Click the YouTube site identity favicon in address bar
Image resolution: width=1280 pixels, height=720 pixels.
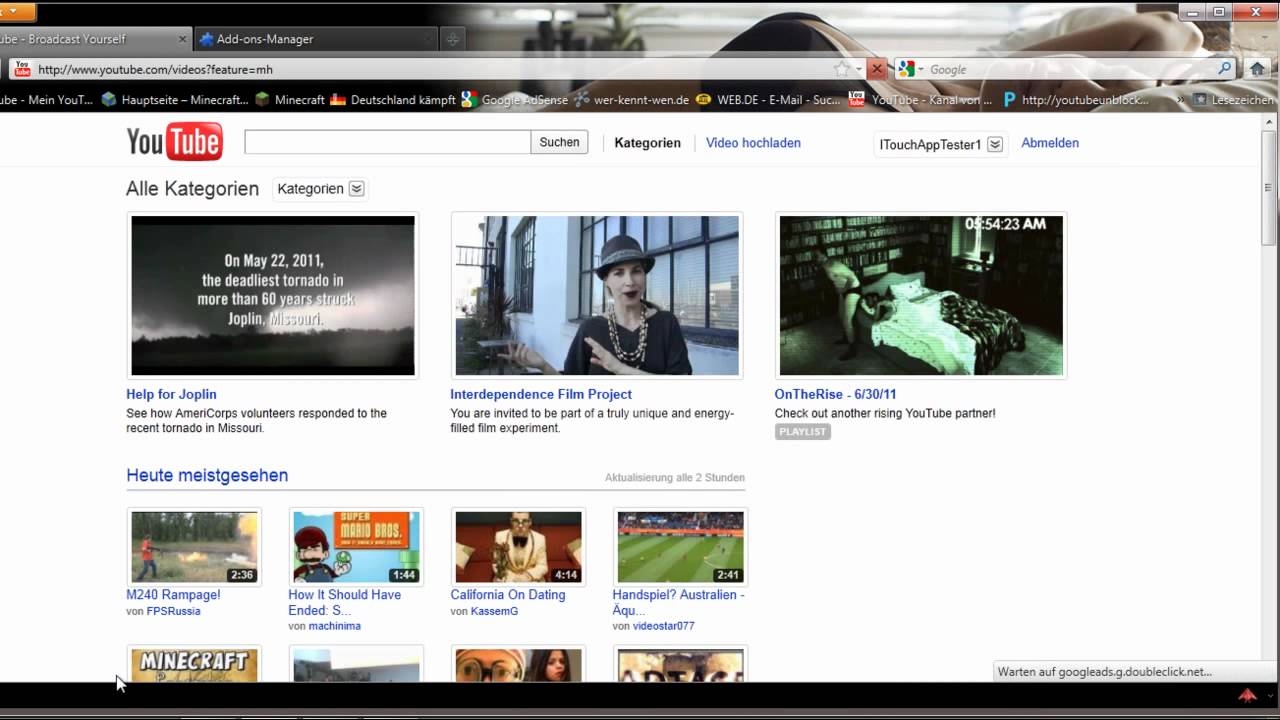(x=22, y=69)
